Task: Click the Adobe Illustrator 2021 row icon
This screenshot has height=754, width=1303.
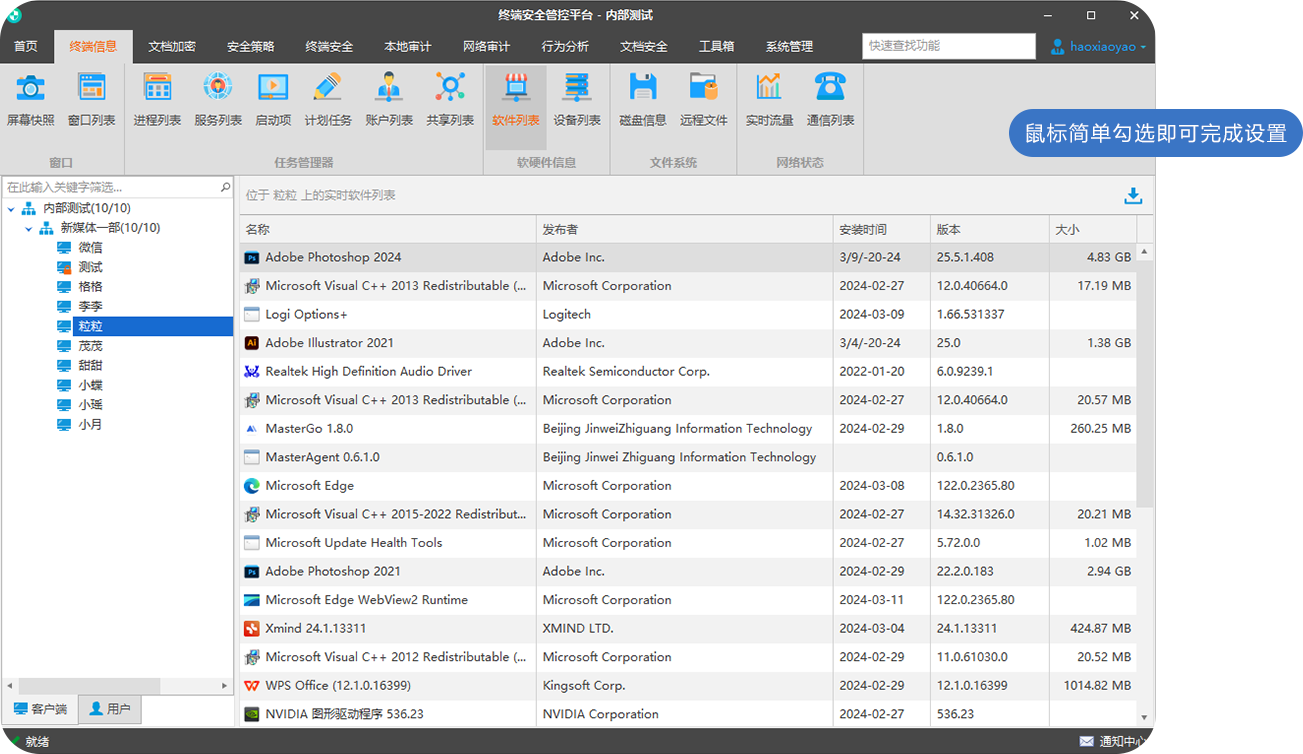Action: click(x=252, y=343)
